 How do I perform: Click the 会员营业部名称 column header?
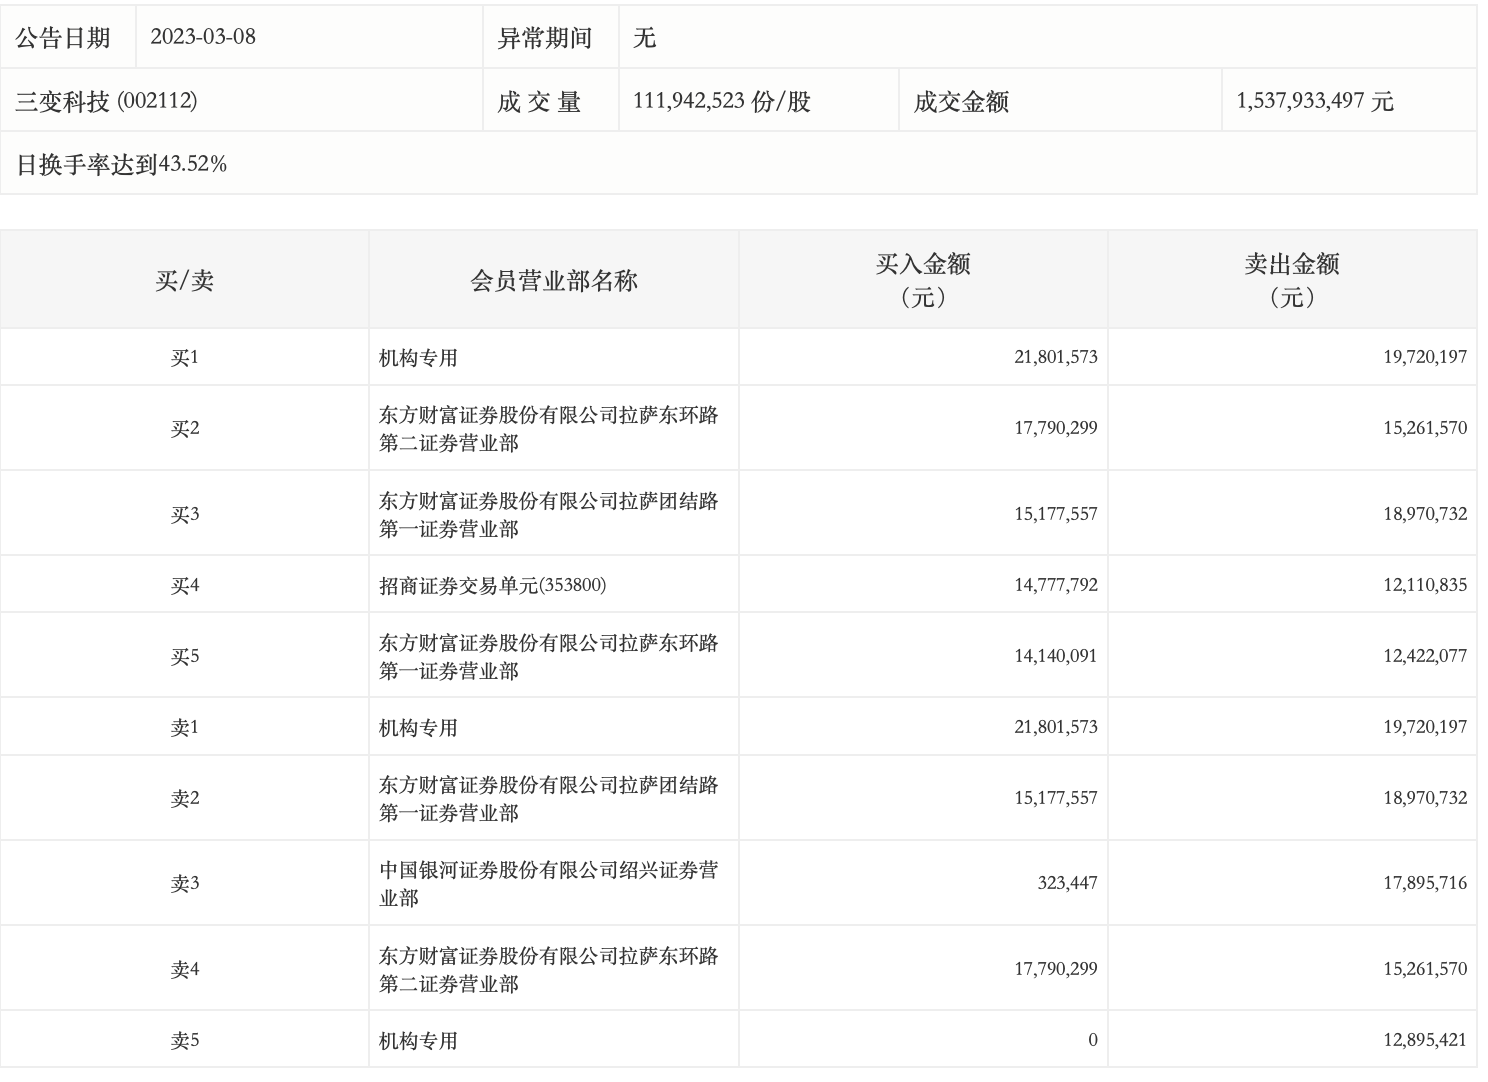pyautogui.click(x=553, y=280)
